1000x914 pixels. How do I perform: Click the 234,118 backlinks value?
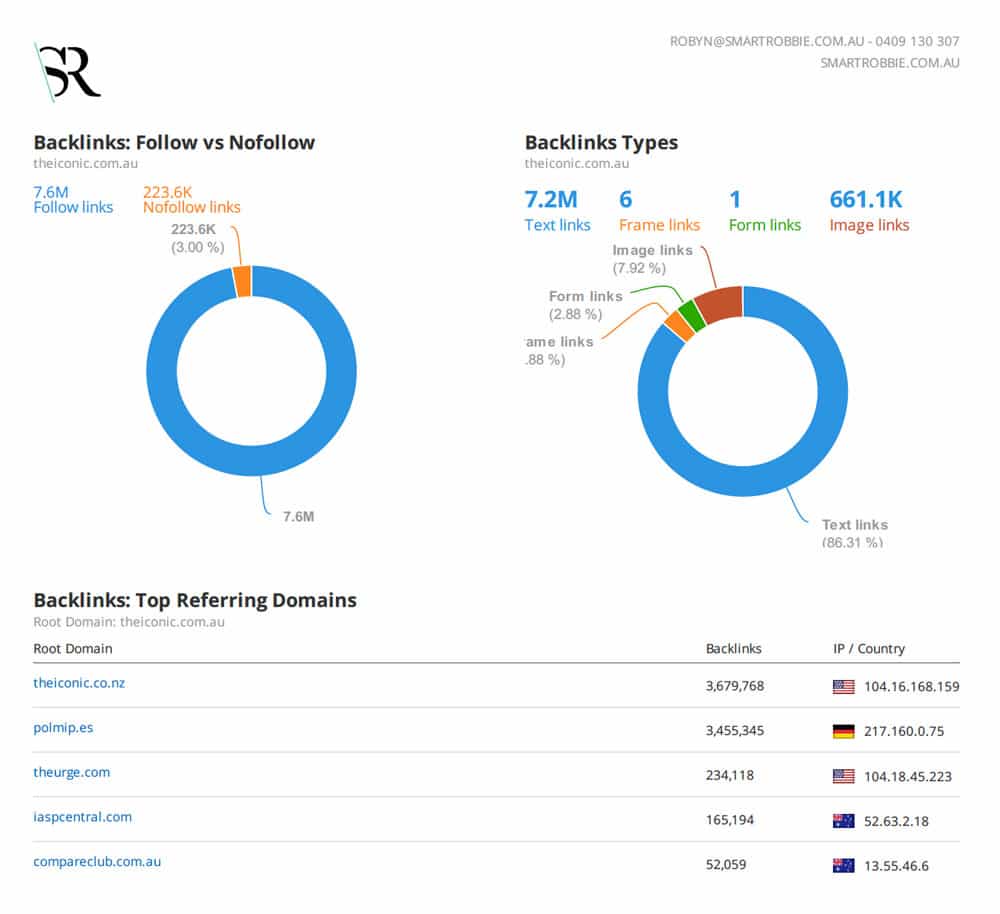pos(730,776)
